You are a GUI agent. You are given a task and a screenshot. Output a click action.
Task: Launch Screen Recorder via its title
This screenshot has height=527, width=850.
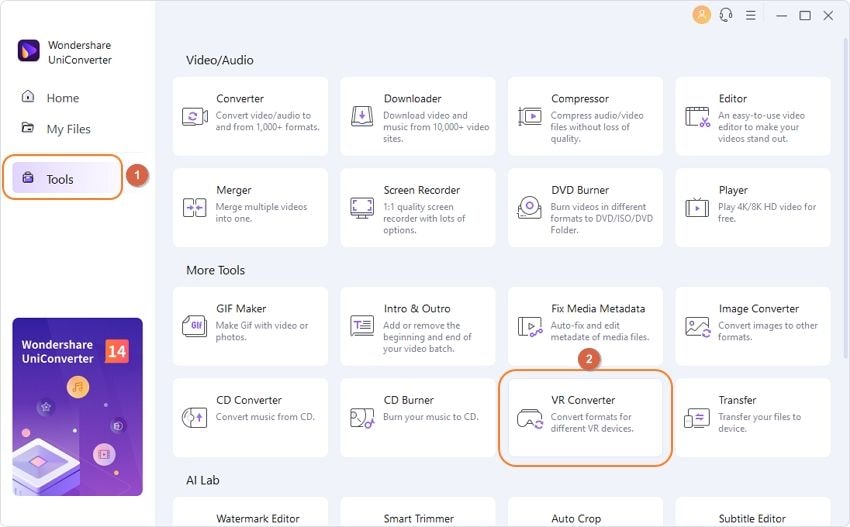click(422, 190)
